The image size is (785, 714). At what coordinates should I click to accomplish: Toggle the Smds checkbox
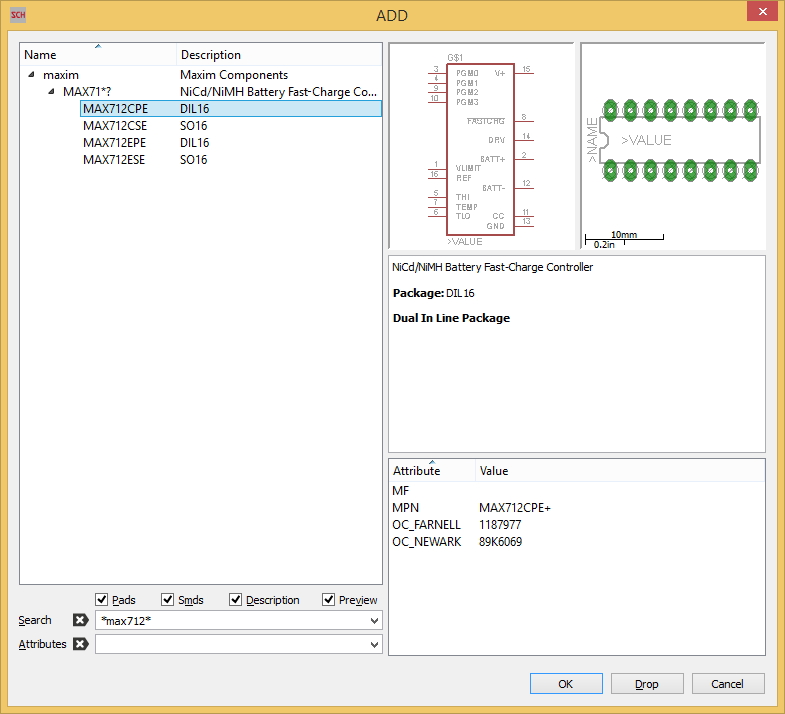(167, 599)
